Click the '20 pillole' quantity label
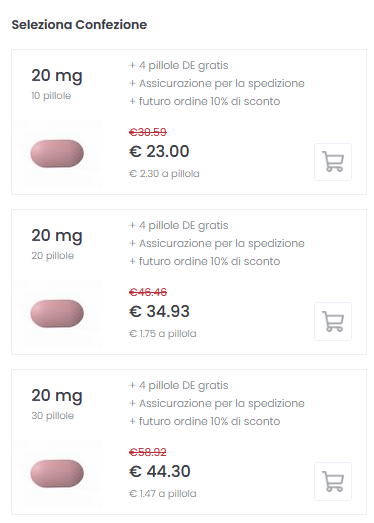 (x=53, y=256)
